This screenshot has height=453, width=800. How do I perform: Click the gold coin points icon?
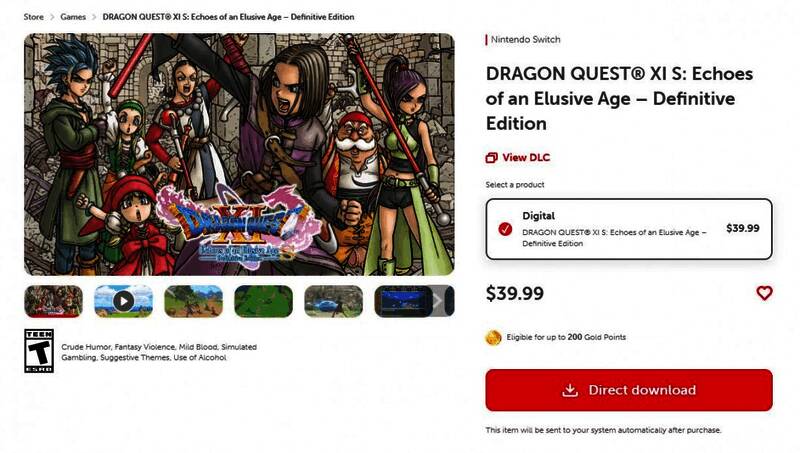(x=493, y=338)
